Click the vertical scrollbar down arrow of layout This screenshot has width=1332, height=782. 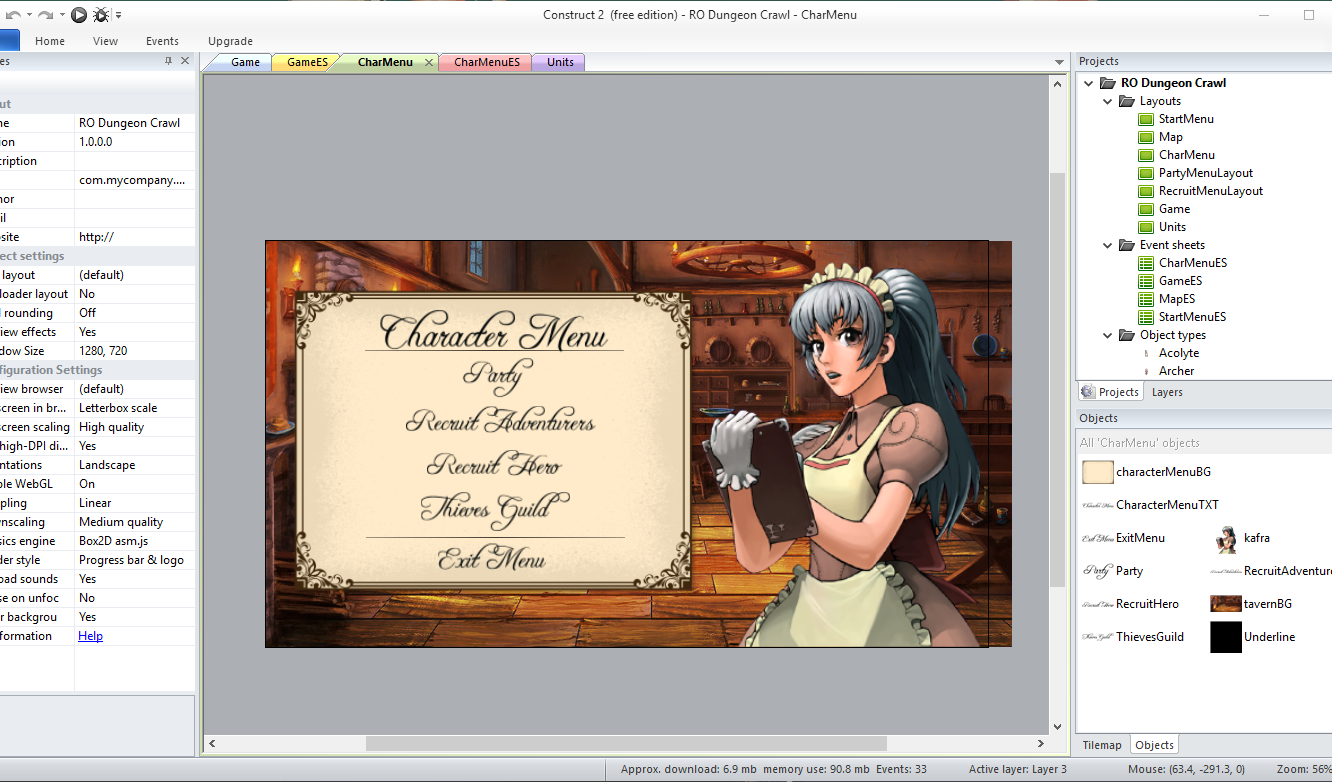click(1058, 727)
